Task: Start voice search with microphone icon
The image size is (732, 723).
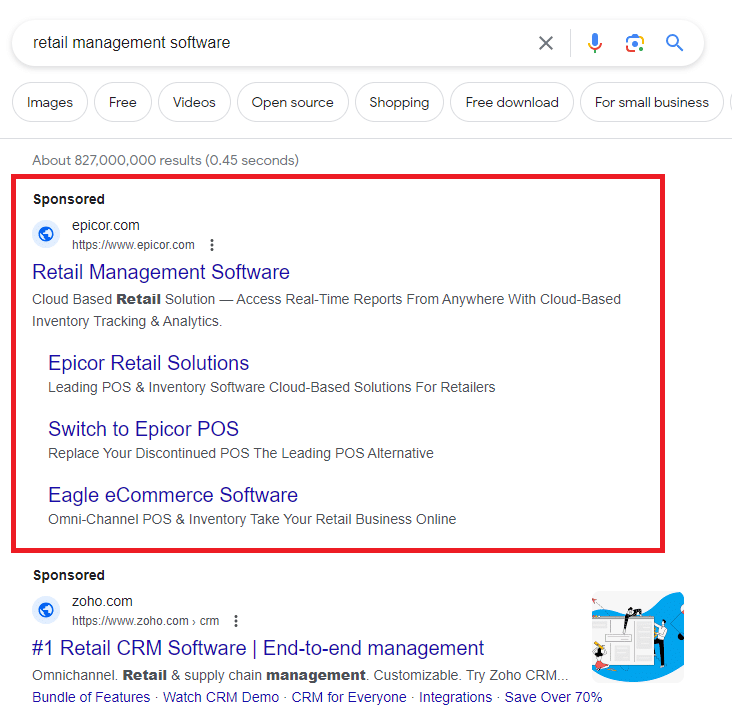Action: (x=595, y=43)
